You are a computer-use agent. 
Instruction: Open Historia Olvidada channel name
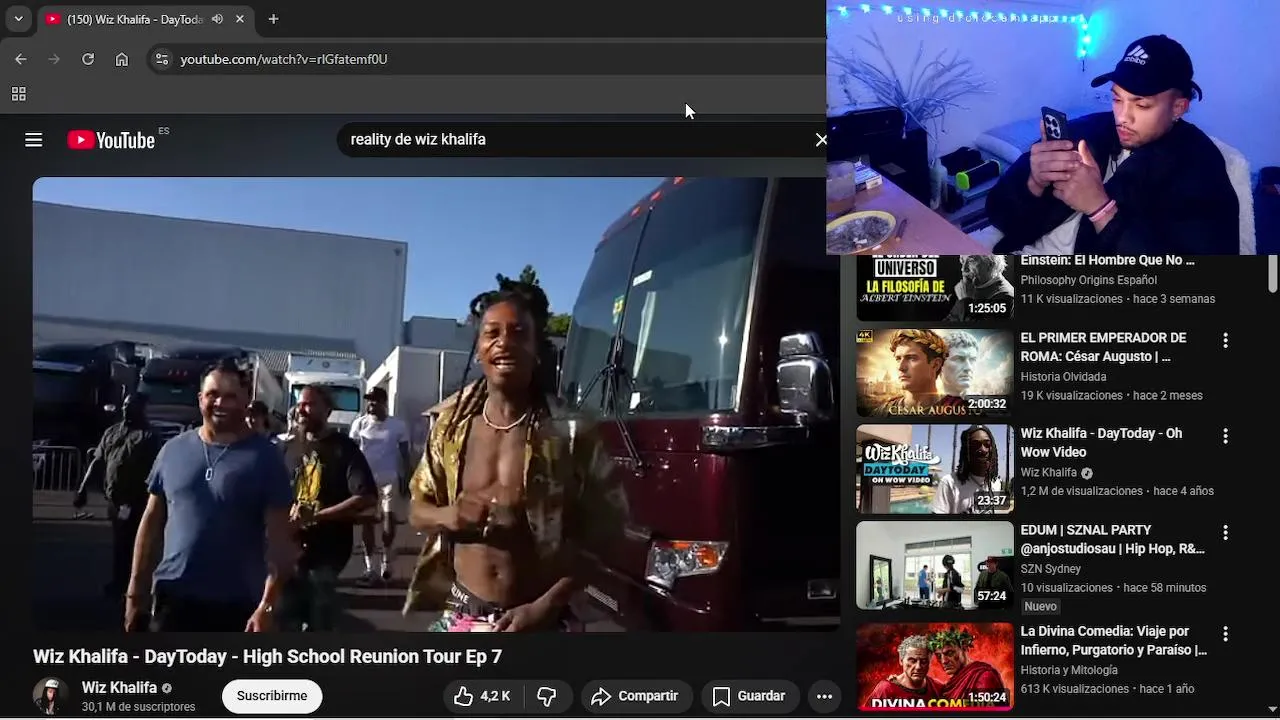click(x=1063, y=377)
